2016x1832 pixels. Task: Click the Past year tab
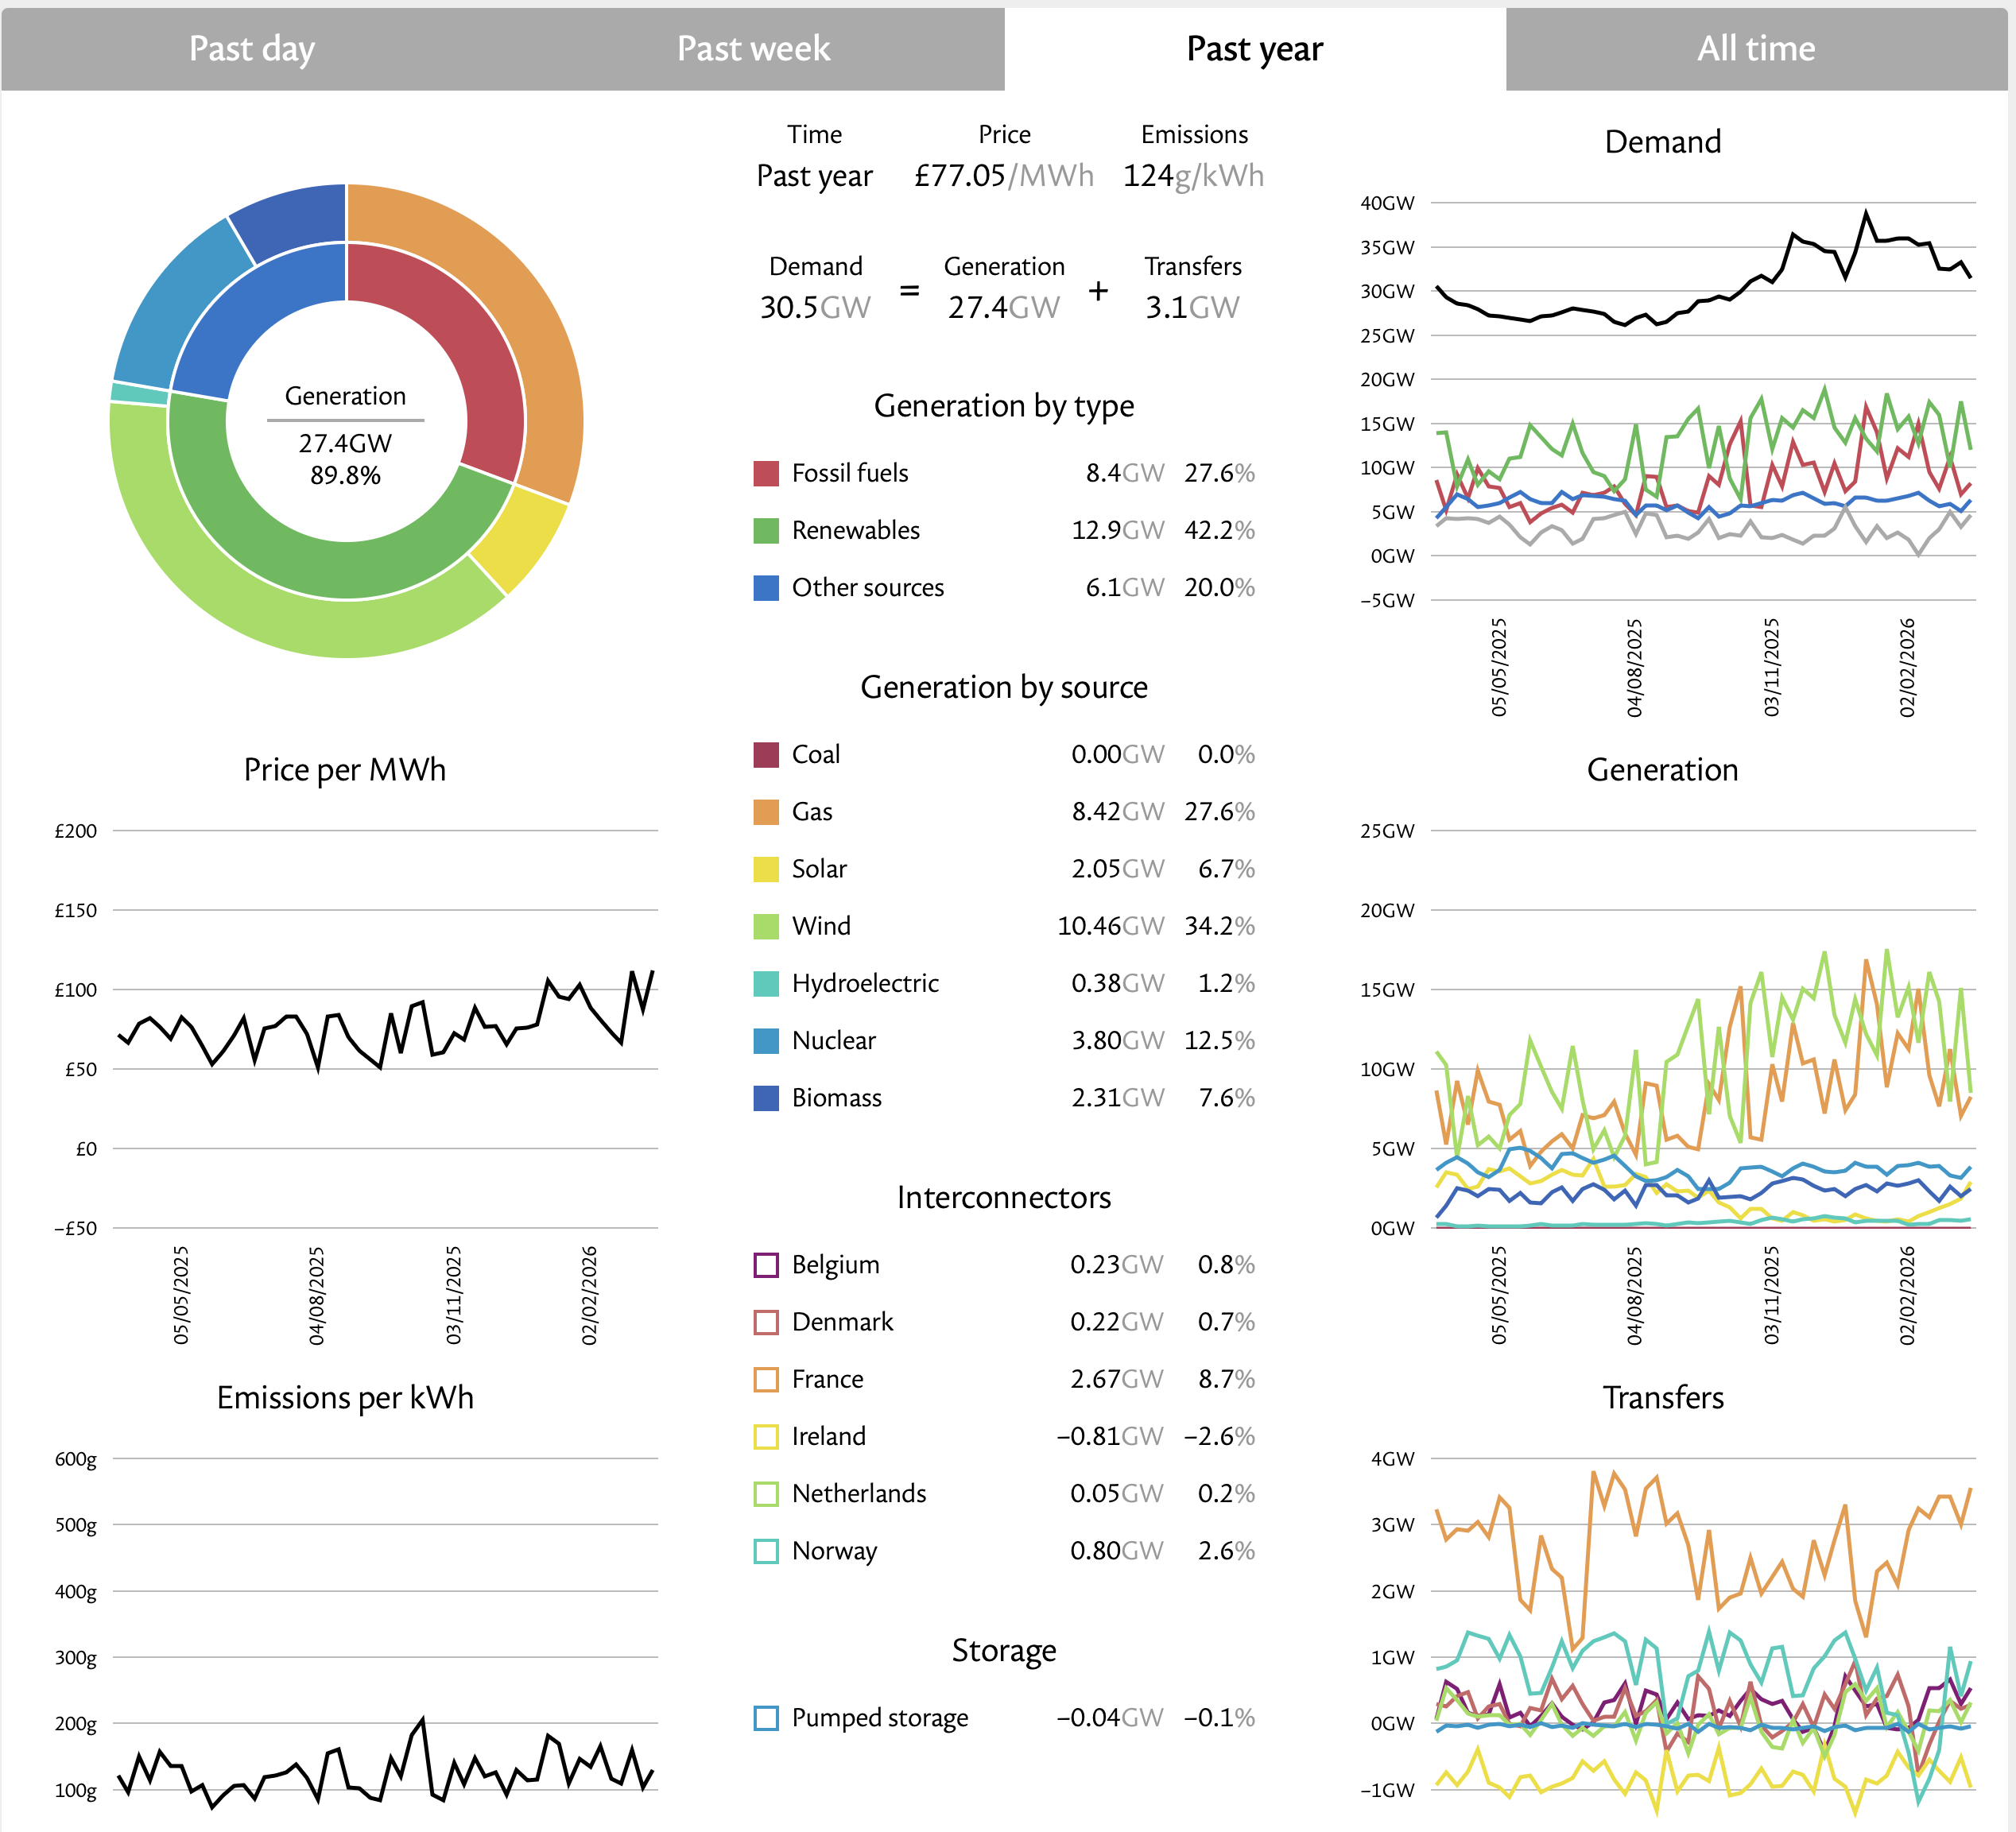click(1254, 48)
